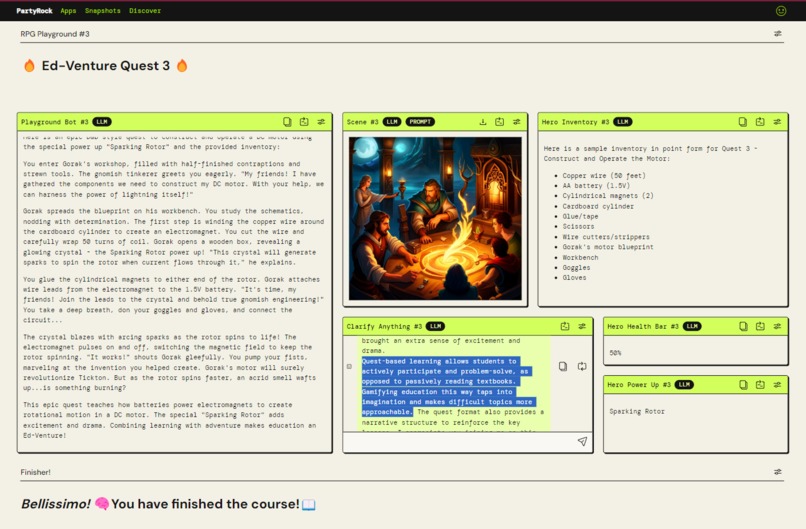806x529 pixels.
Task: Open the Snapshots menu item
Action: click(103, 11)
